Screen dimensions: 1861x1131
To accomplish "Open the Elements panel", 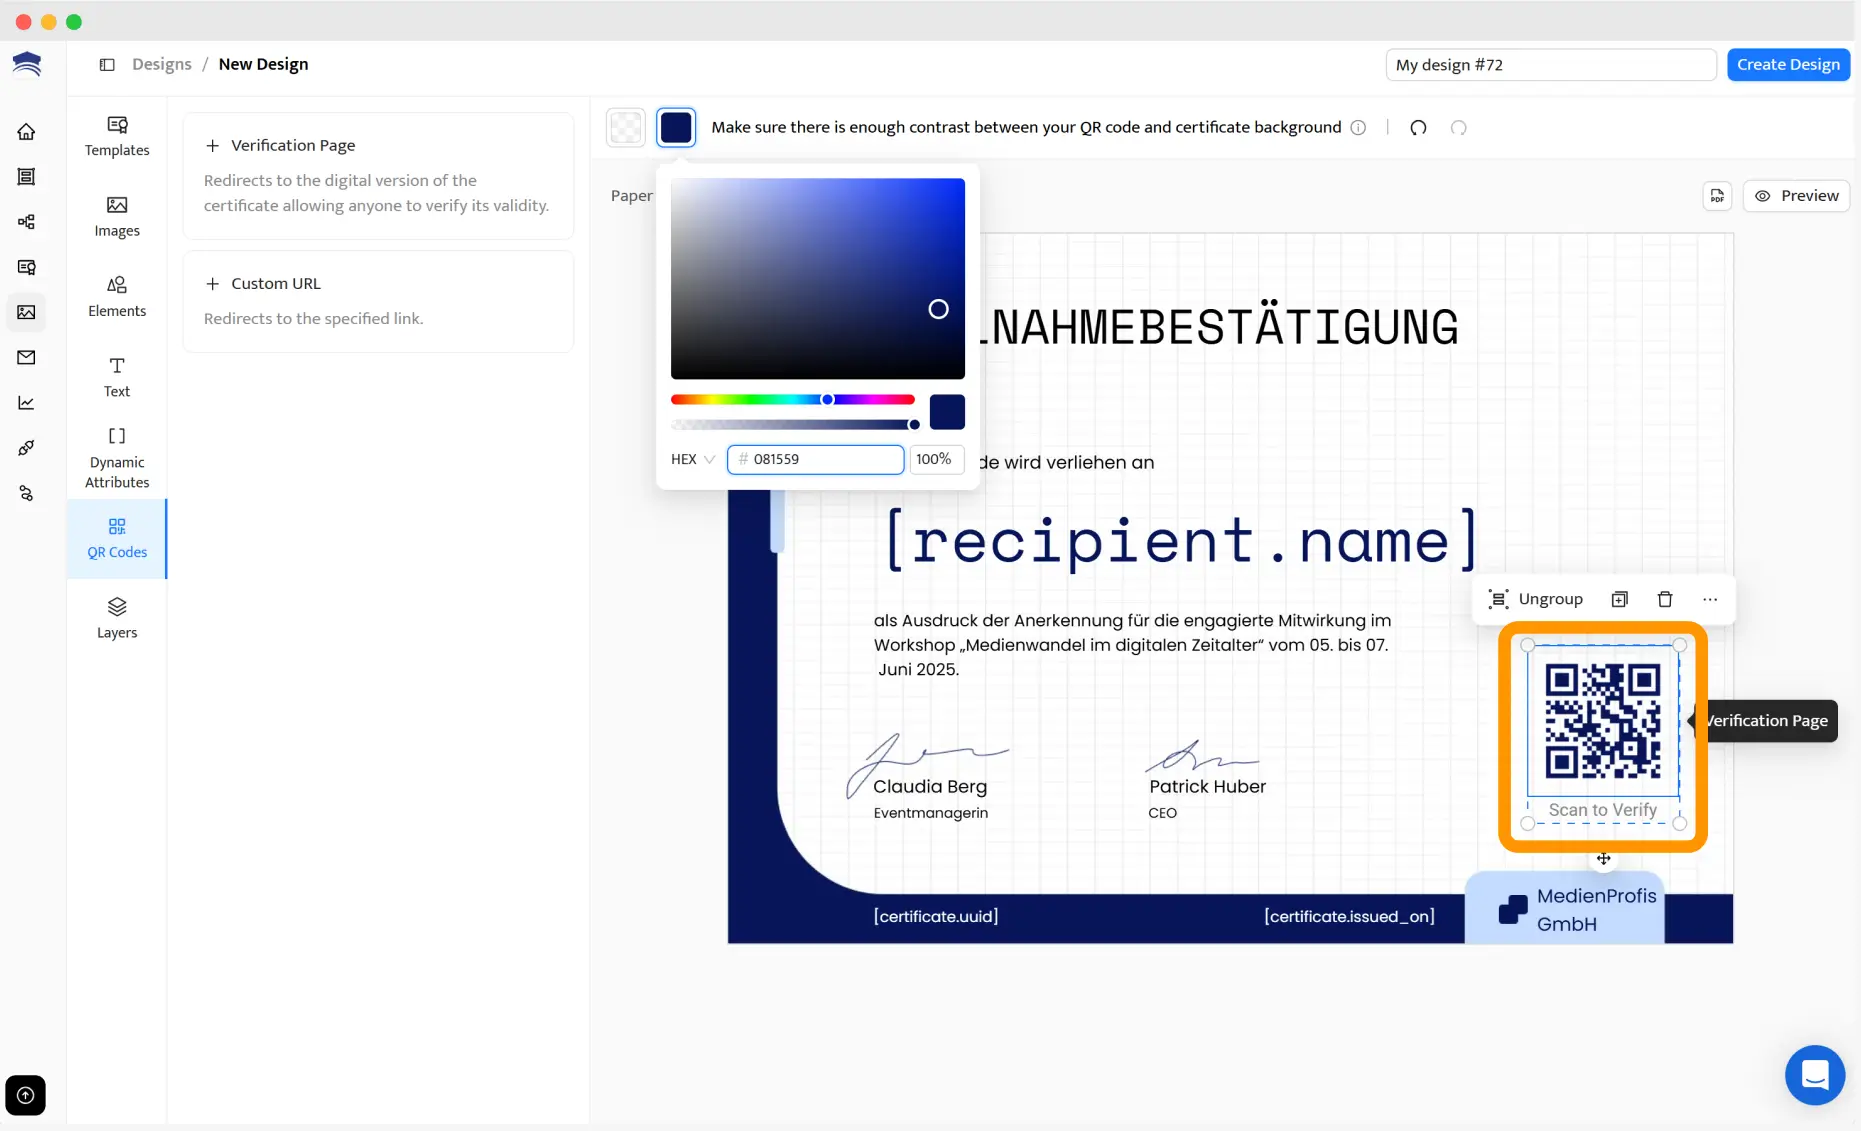I will pos(117,297).
